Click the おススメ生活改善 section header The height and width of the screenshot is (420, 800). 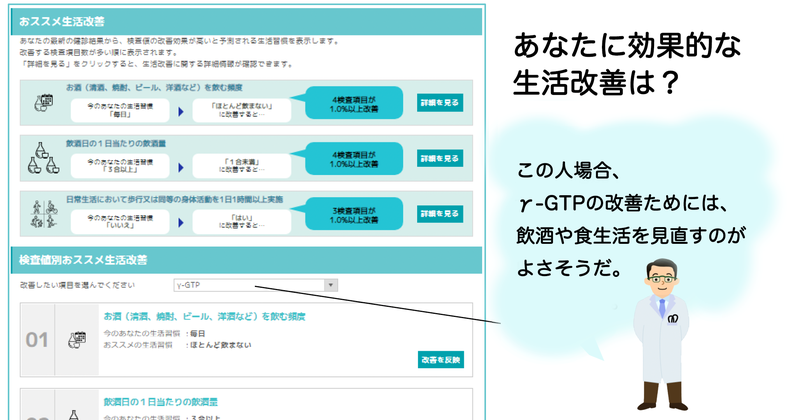[x=65, y=21]
